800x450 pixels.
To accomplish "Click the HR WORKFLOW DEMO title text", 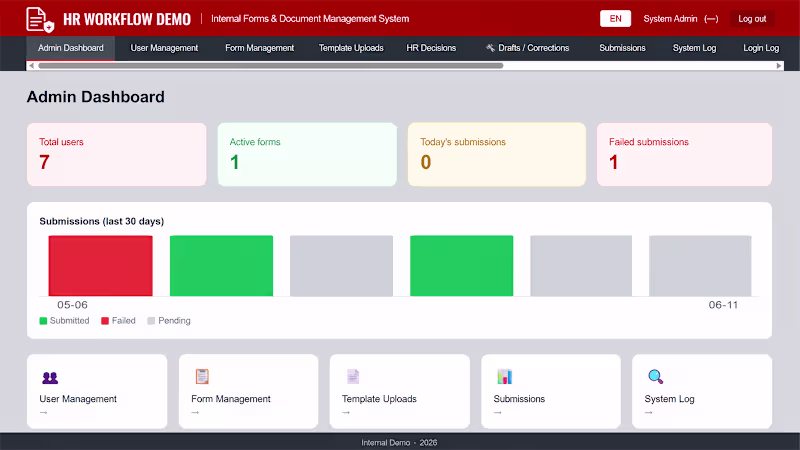I will point(127,19).
